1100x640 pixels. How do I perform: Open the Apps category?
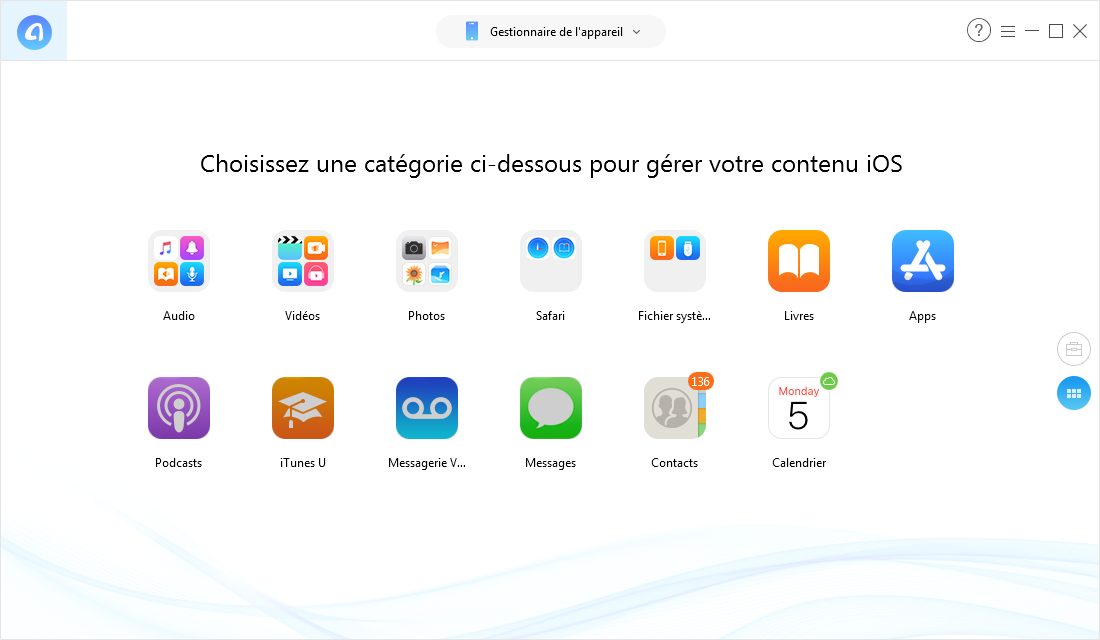pyautogui.click(x=923, y=261)
